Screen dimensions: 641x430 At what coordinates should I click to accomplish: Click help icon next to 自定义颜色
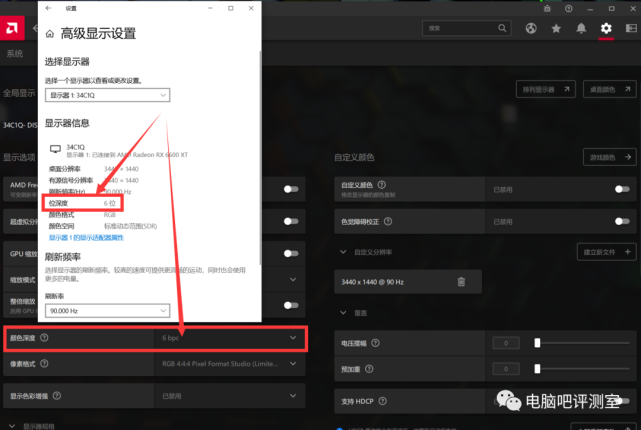click(x=381, y=185)
